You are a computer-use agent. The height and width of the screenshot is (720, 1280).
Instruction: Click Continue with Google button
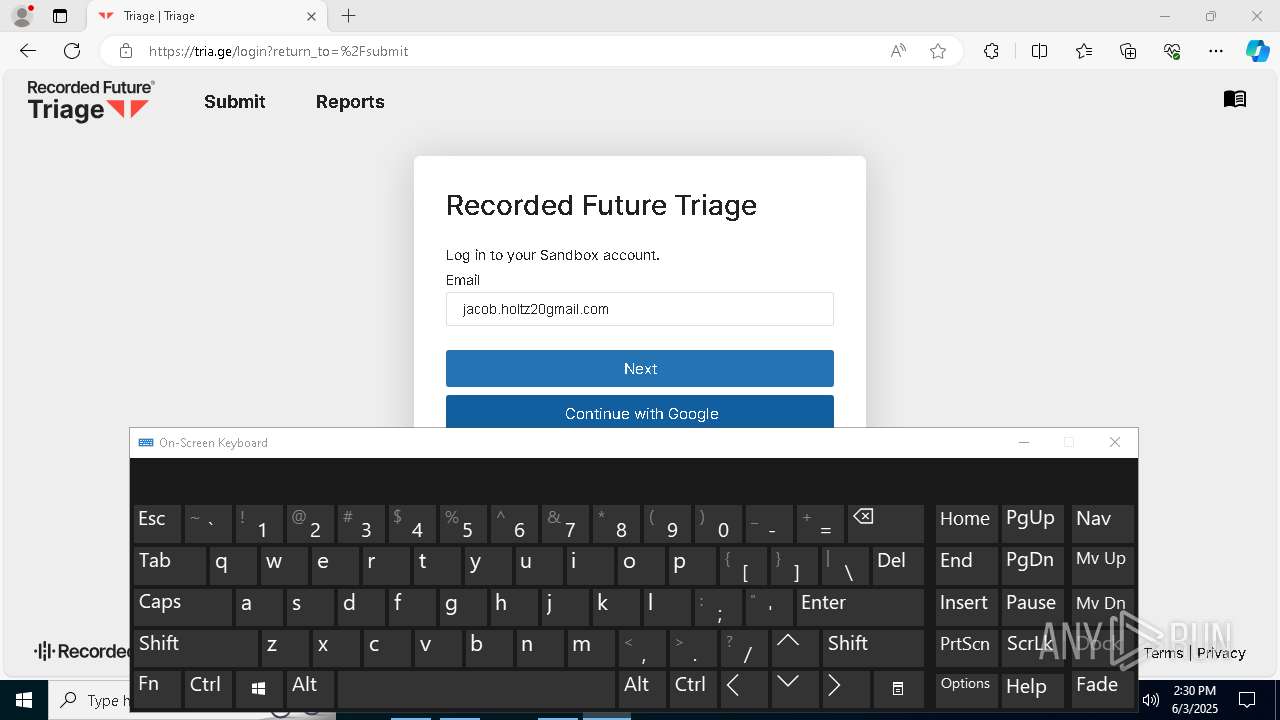pyautogui.click(x=640, y=412)
